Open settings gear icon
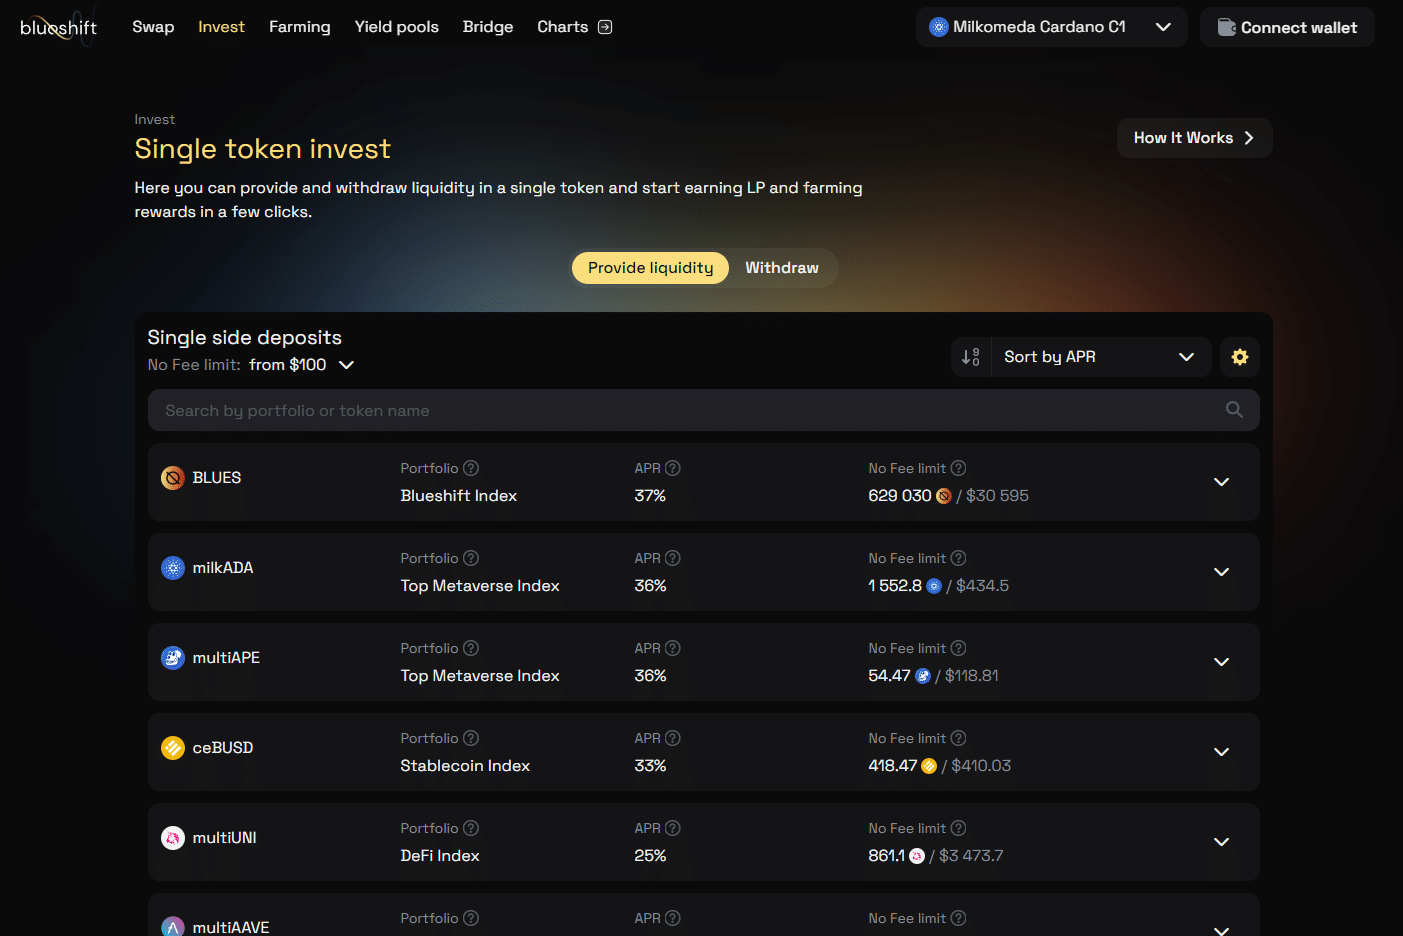Screen dimensions: 1403x936 click(x=1240, y=357)
